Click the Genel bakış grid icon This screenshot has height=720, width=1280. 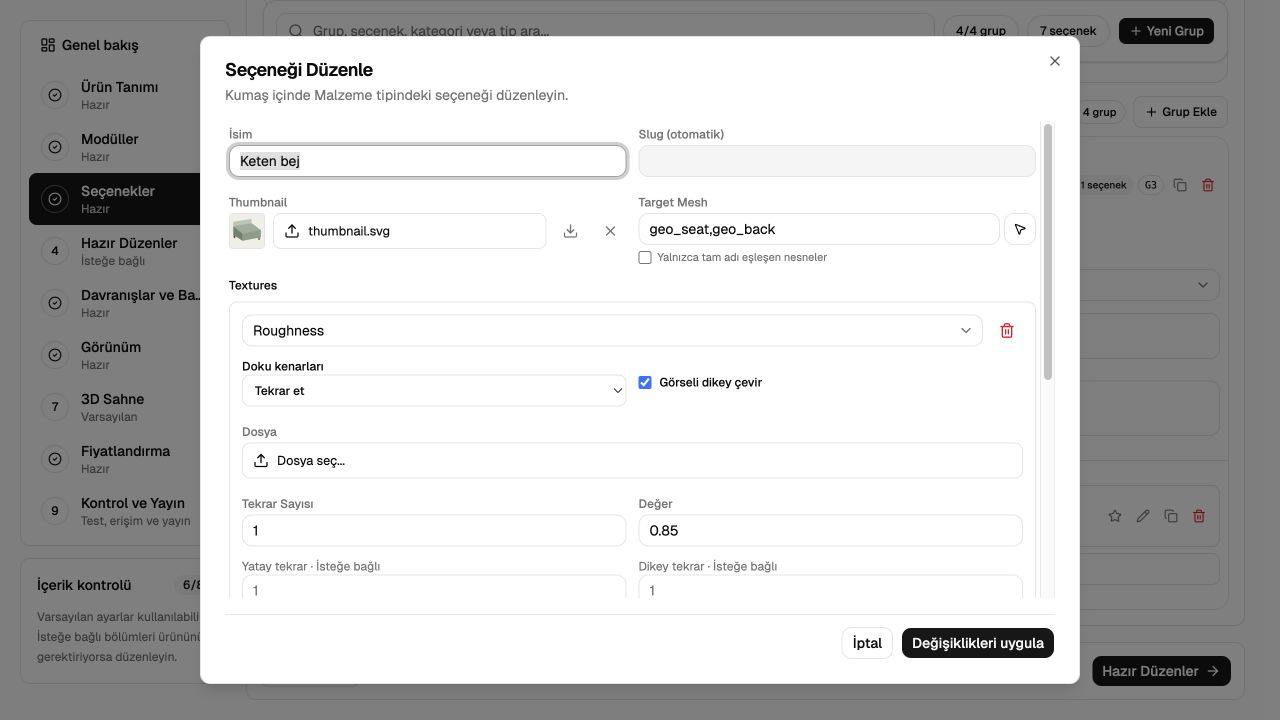(48, 45)
